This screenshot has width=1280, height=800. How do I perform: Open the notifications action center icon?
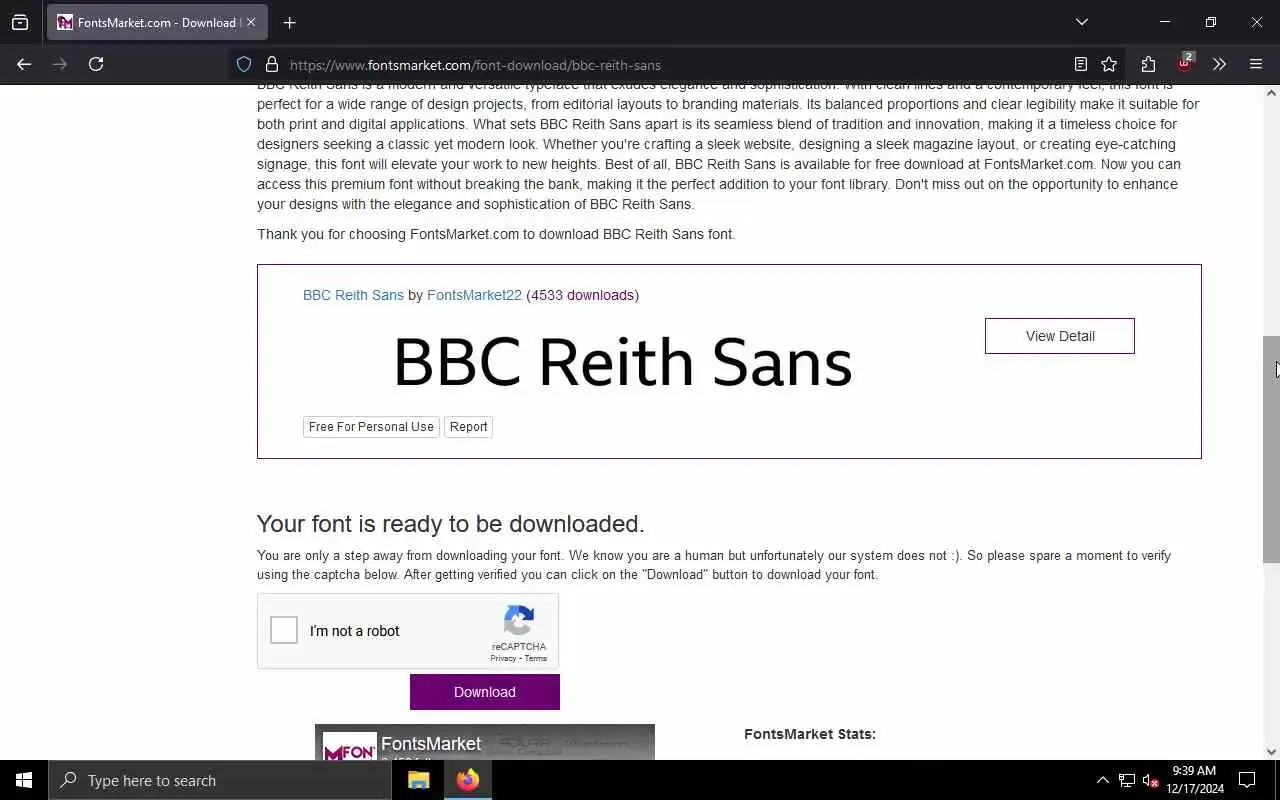[1247, 780]
